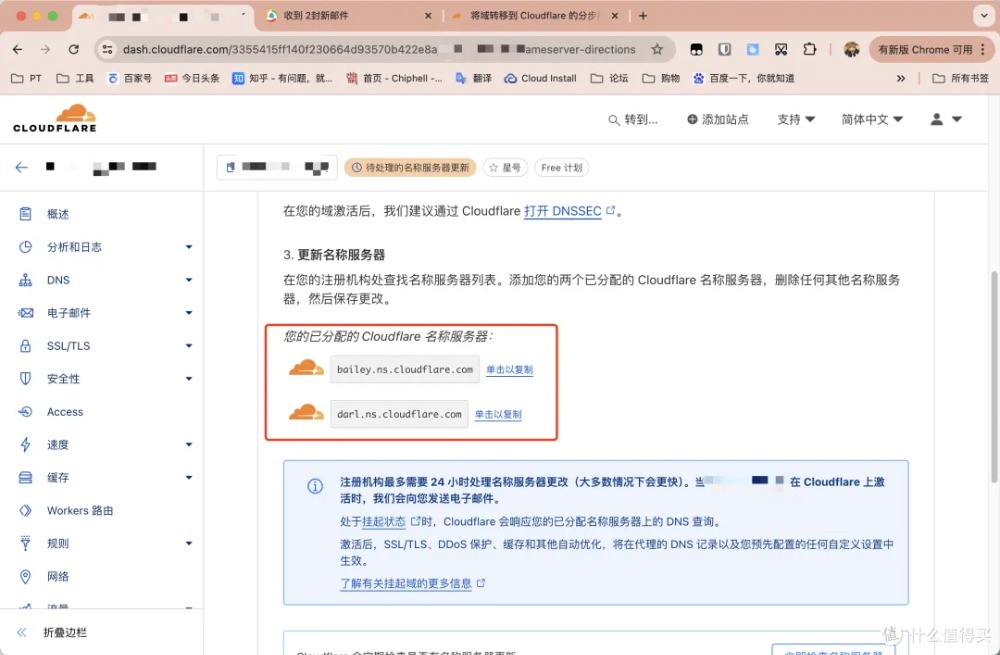Open the 概述 overview sidebar icon
Viewport: 1000px width, 655px height.
25,214
